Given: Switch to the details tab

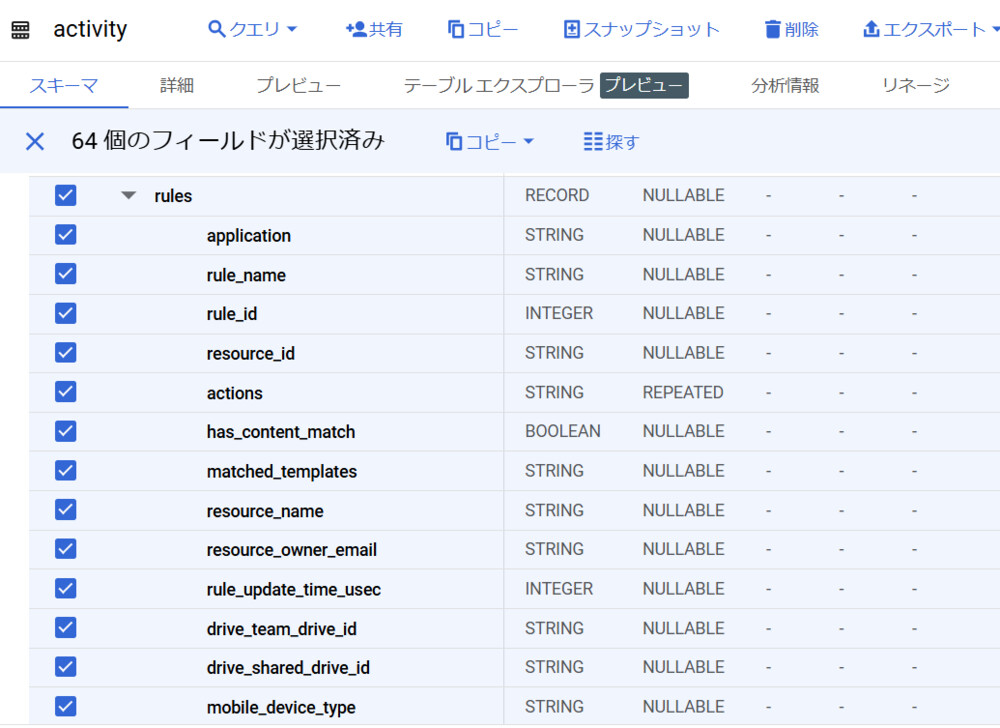Looking at the screenshot, I should pos(177,85).
